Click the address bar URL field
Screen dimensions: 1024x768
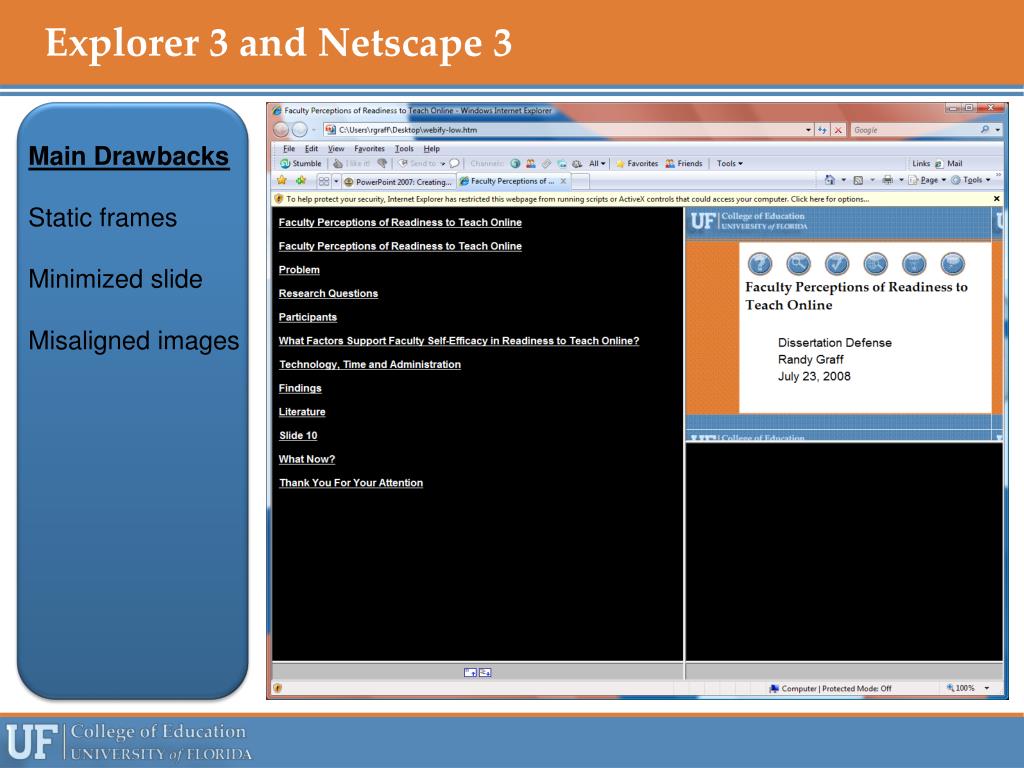(x=568, y=130)
